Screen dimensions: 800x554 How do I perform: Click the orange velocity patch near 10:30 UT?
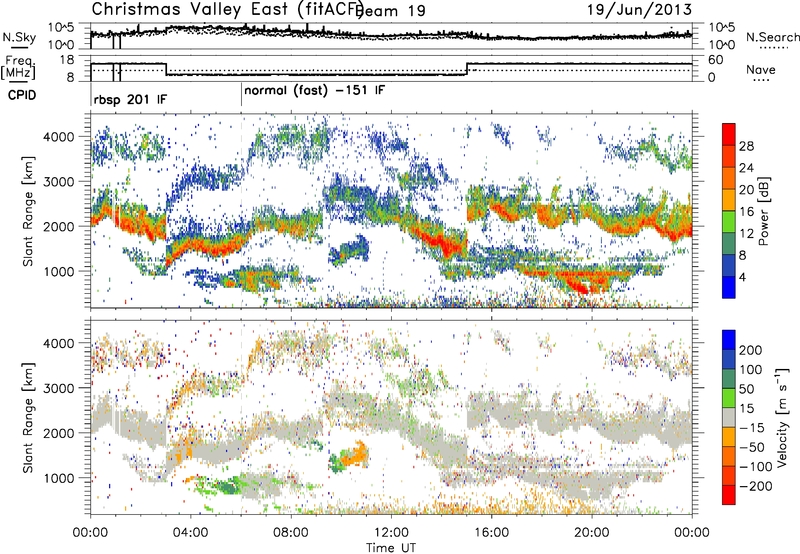[354, 454]
